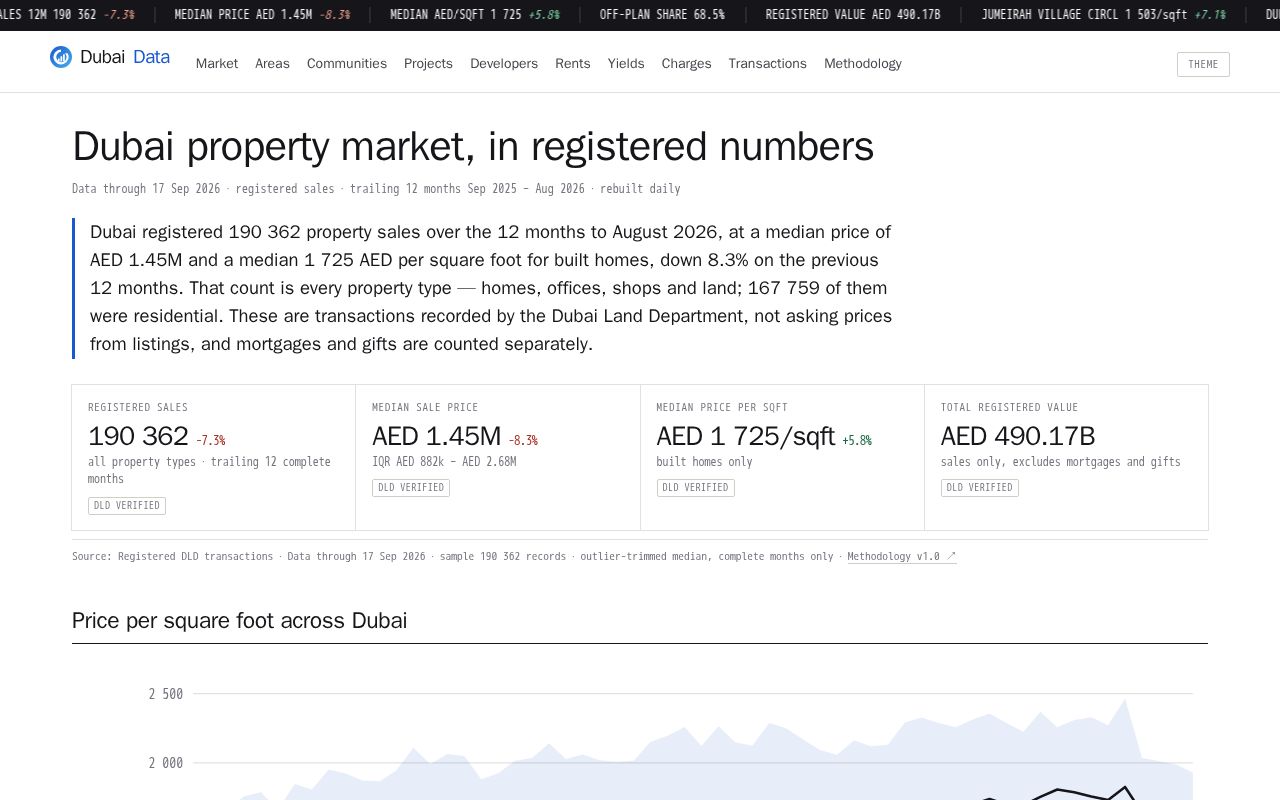1280x800 pixels.
Task: Click DLD VERIFIED badge under Median Sale Price
Action: (x=411, y=487)
